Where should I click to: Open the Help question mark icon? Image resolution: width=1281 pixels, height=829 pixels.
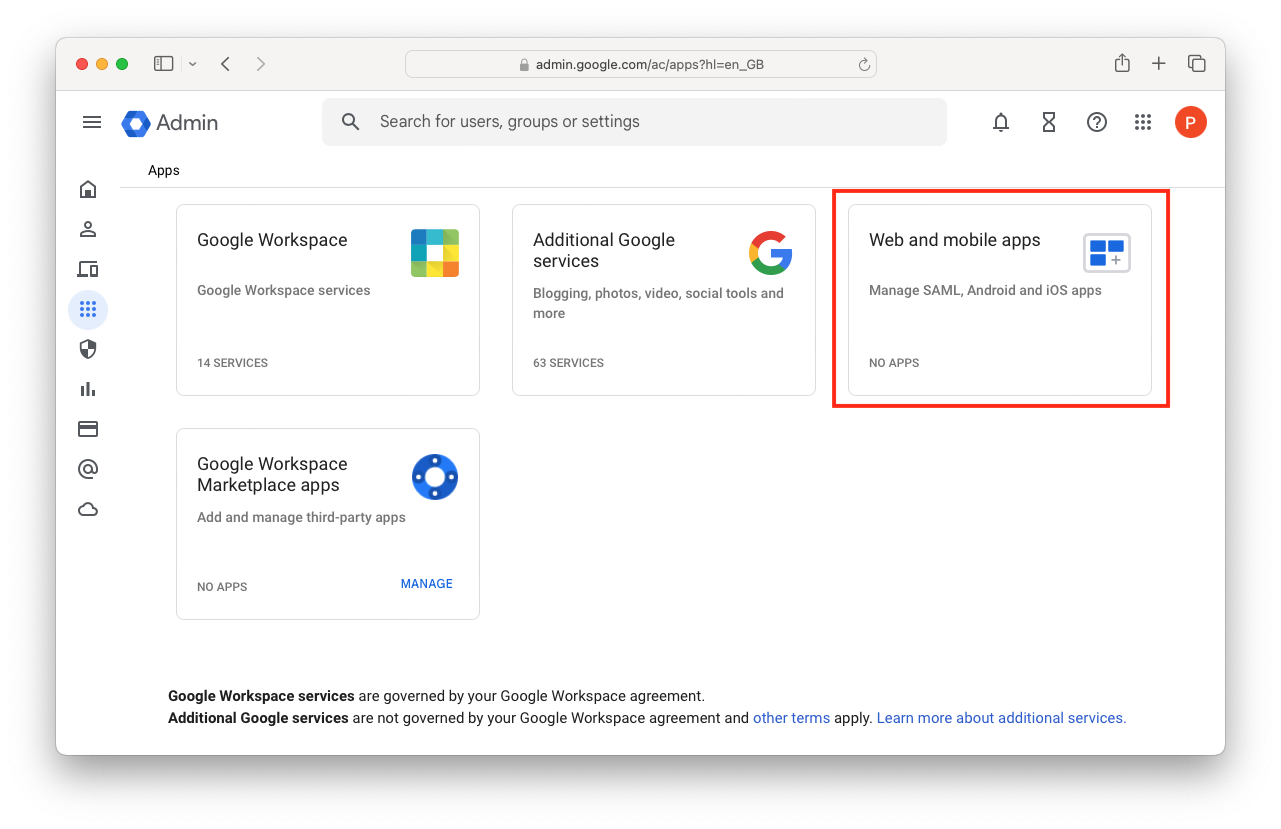coord(1097,122)
